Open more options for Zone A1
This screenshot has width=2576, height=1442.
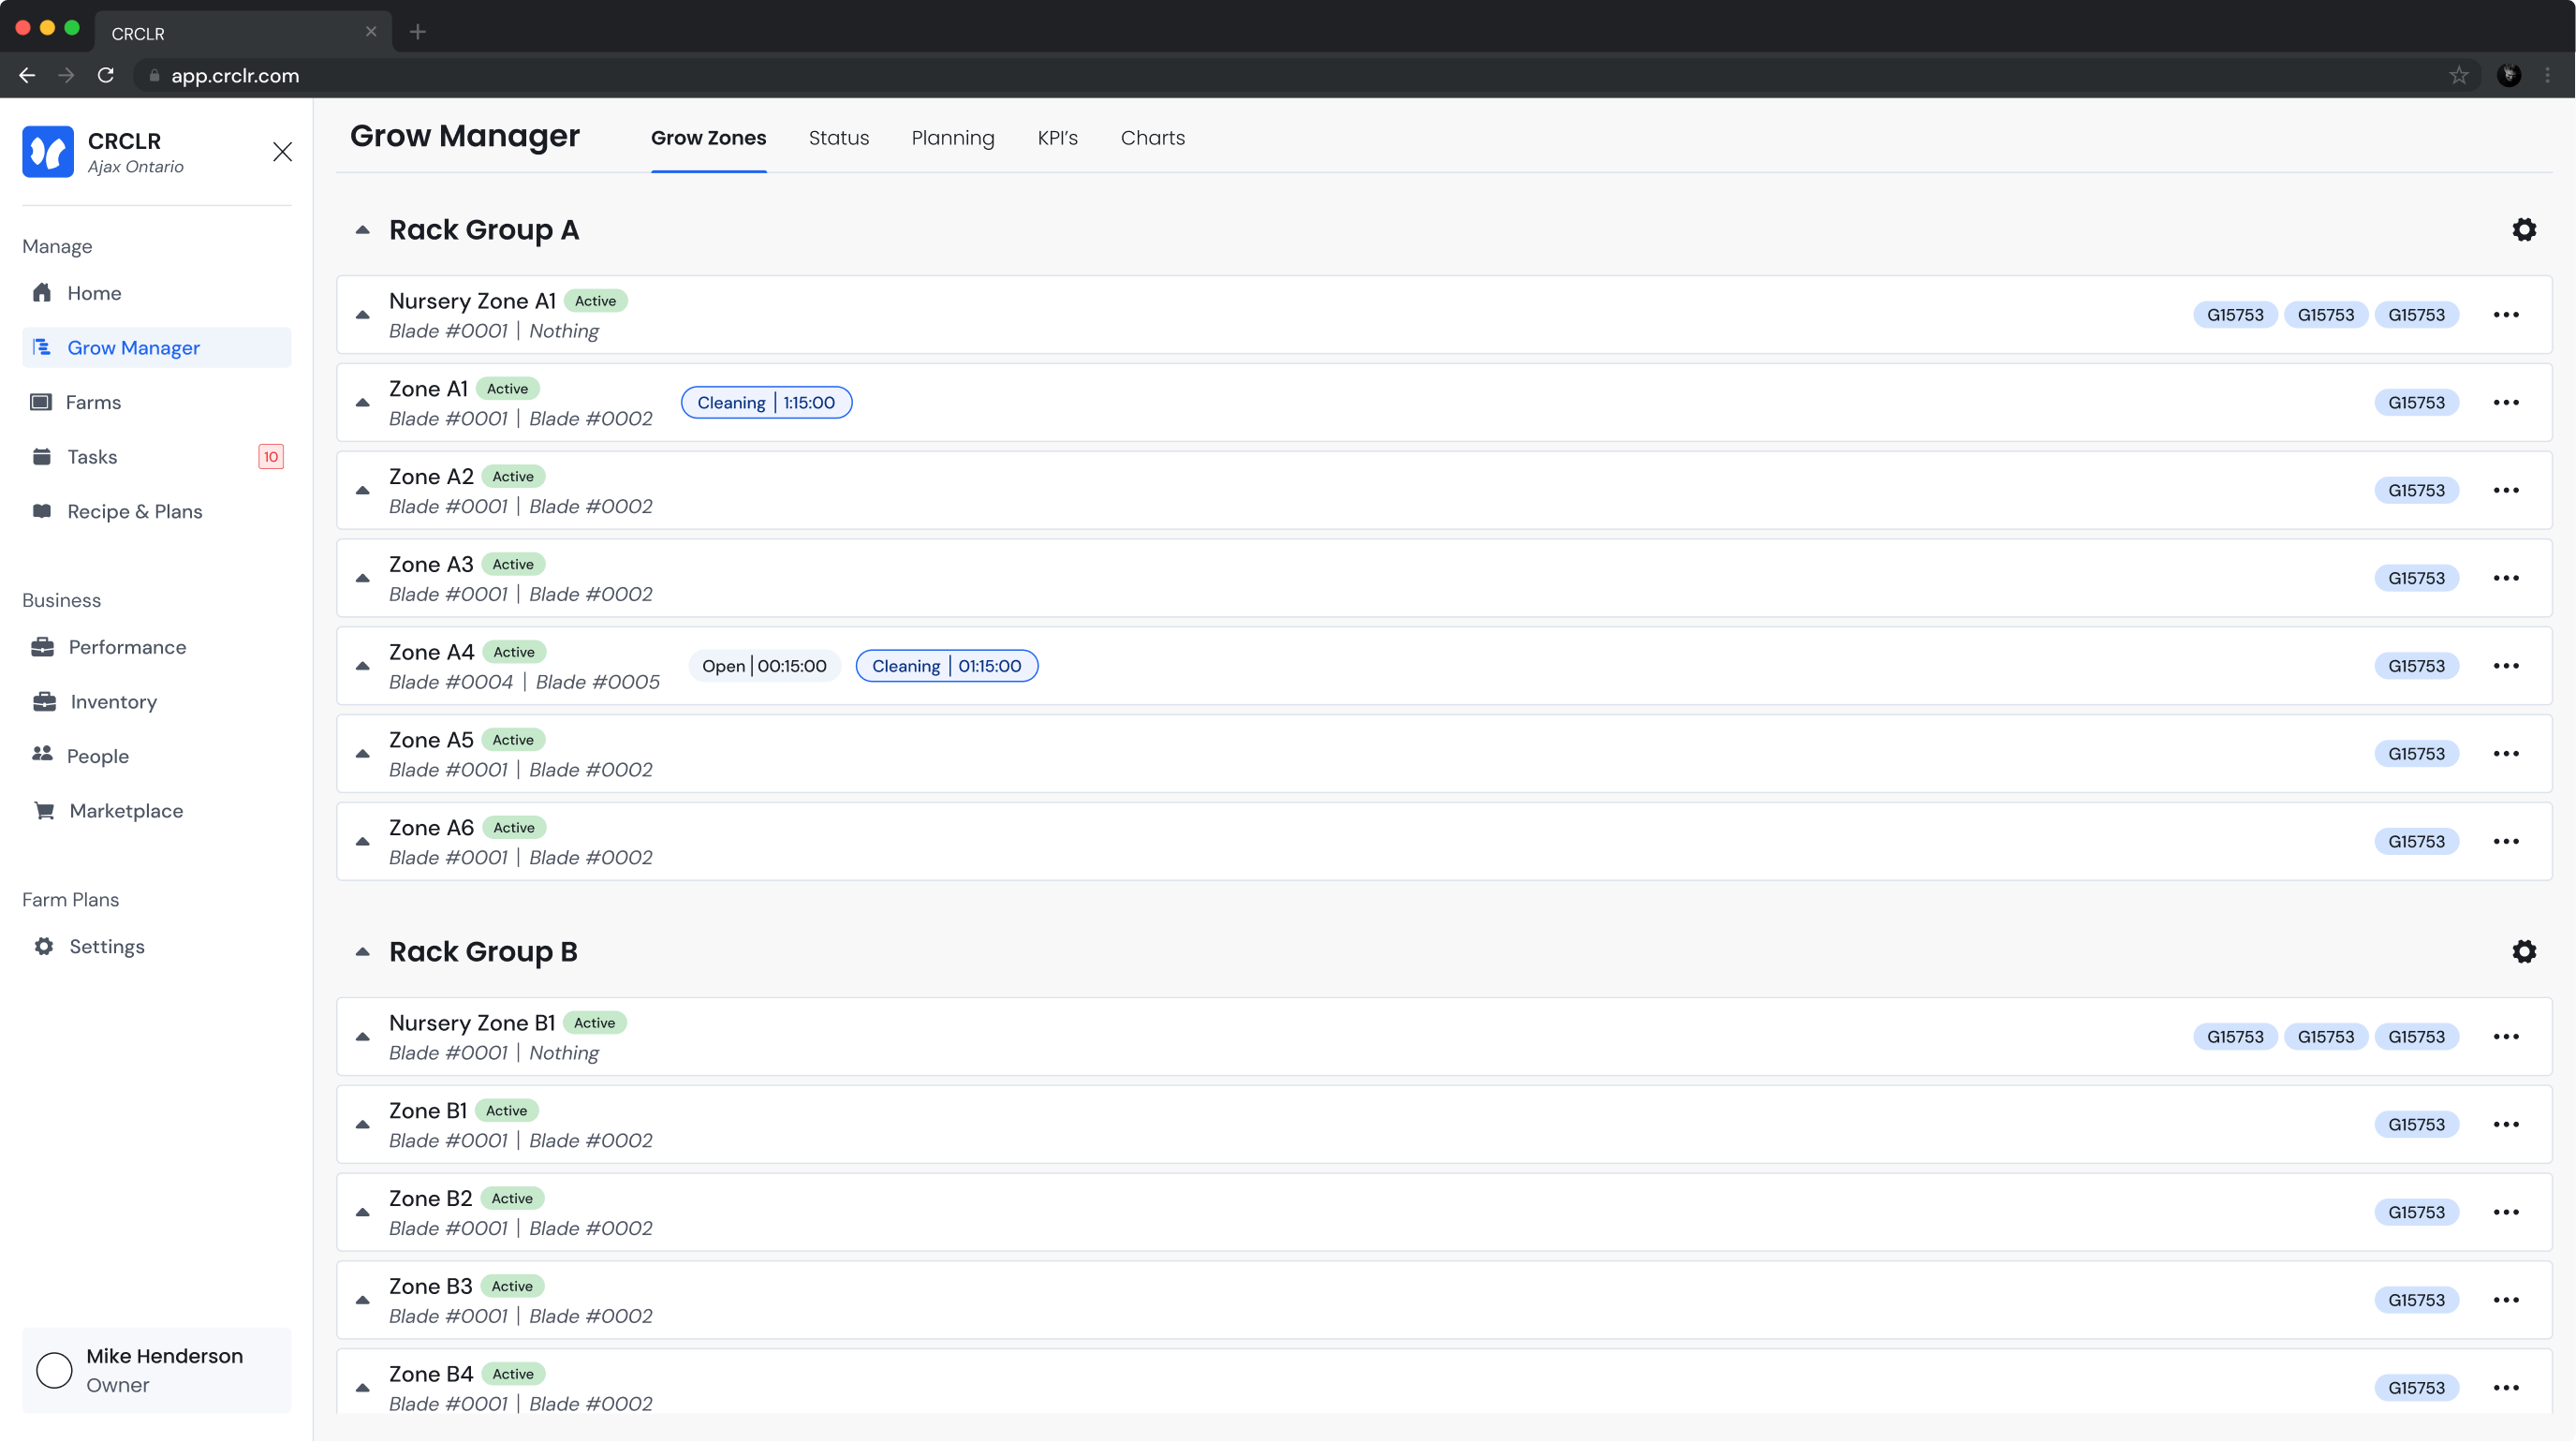[2505, 403]
